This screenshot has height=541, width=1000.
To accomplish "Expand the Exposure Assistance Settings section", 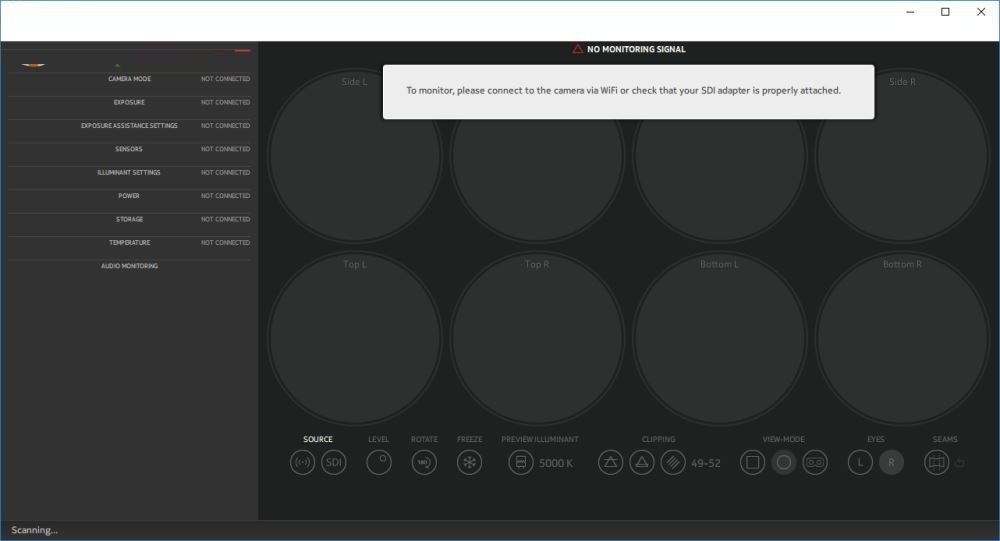I will click(129, 126).
